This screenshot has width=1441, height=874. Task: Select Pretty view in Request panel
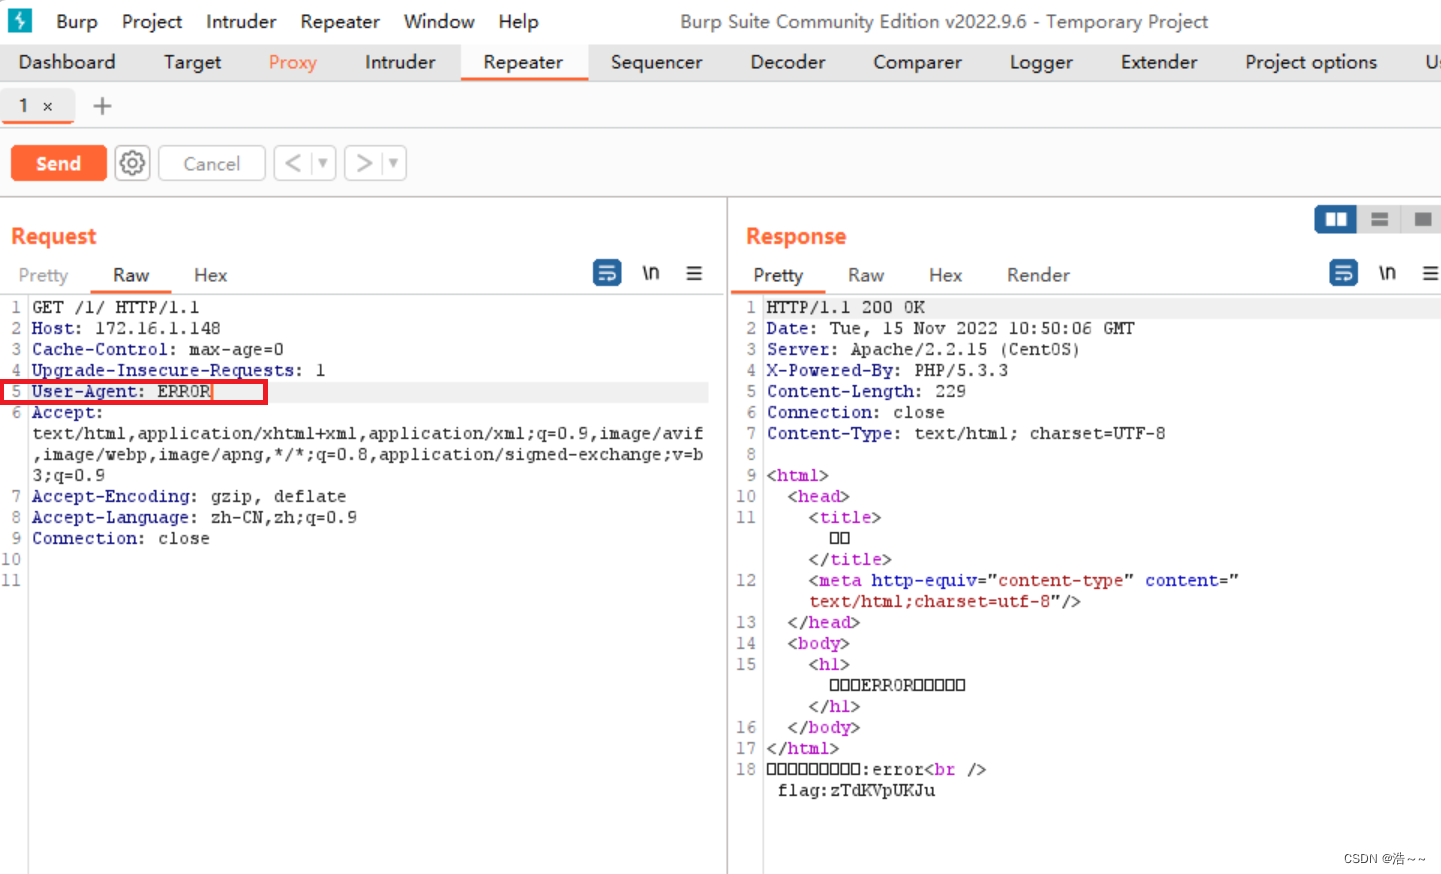point(43,275)
